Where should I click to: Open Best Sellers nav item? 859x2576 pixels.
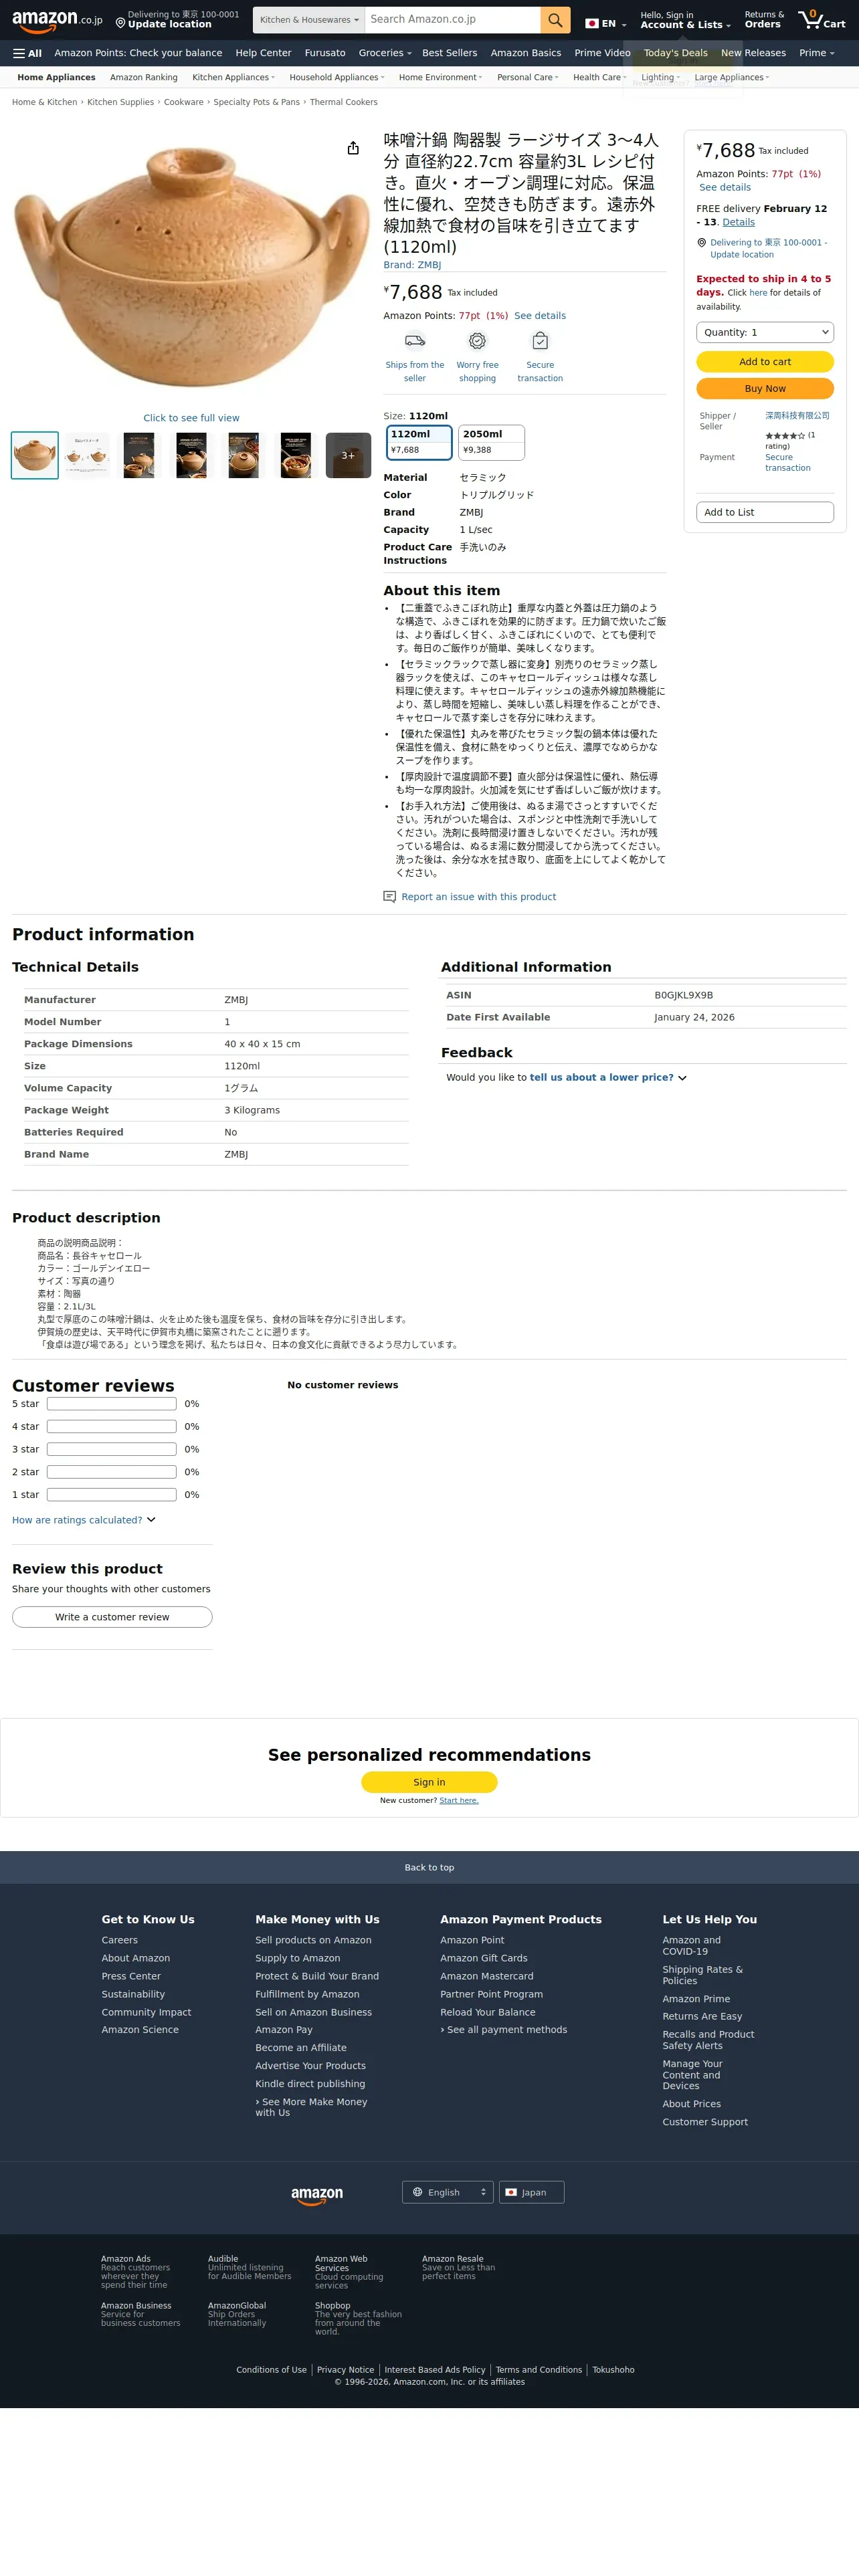[x=449, y=53]
